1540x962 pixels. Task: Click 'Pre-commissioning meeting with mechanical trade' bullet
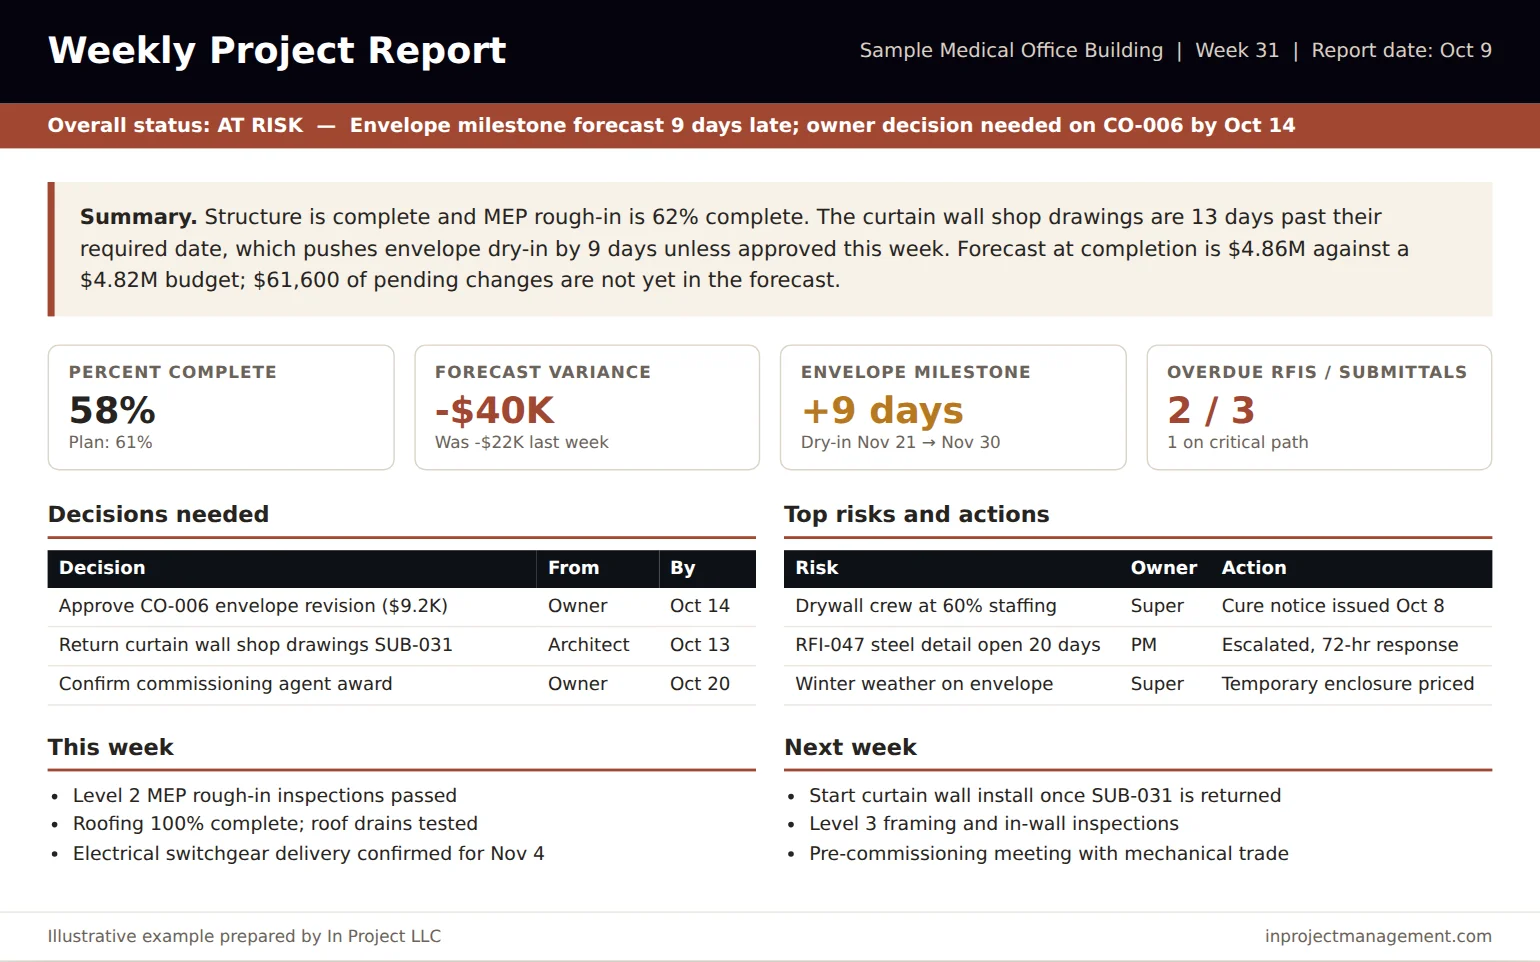tap(1048, 854)
